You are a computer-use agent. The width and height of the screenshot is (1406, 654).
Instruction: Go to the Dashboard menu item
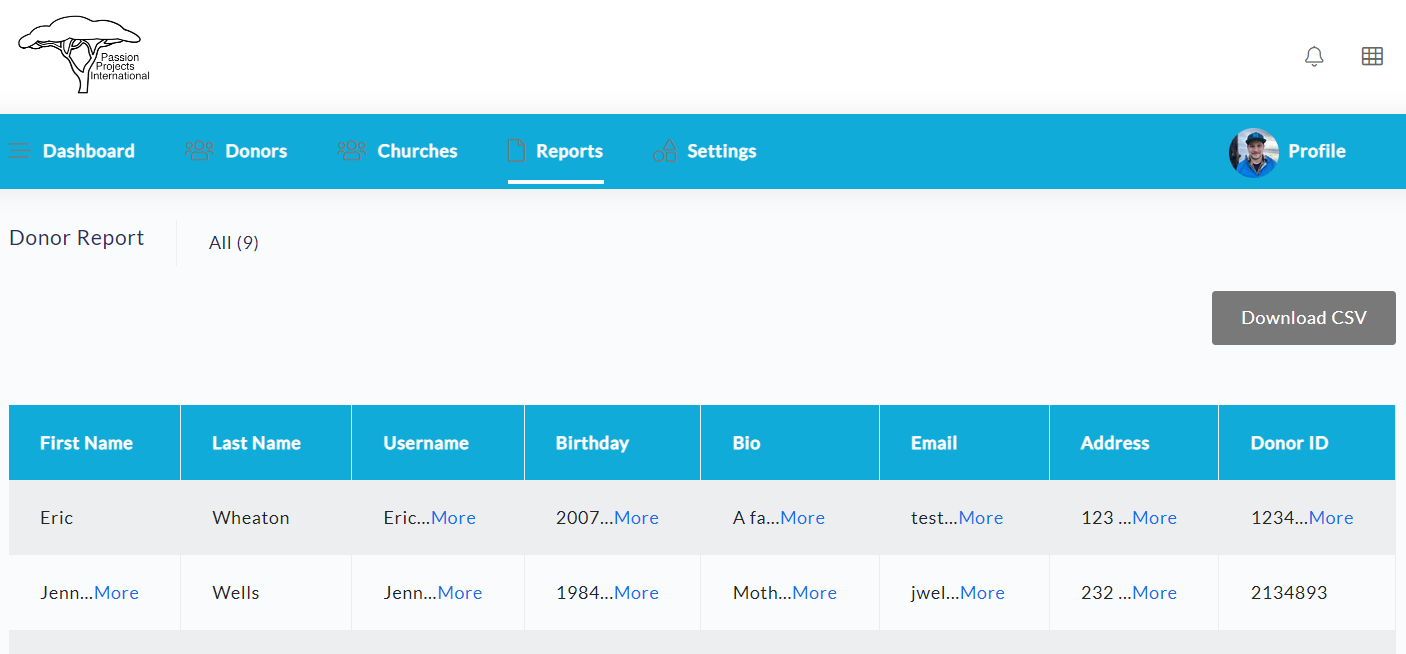click(88, 151)
